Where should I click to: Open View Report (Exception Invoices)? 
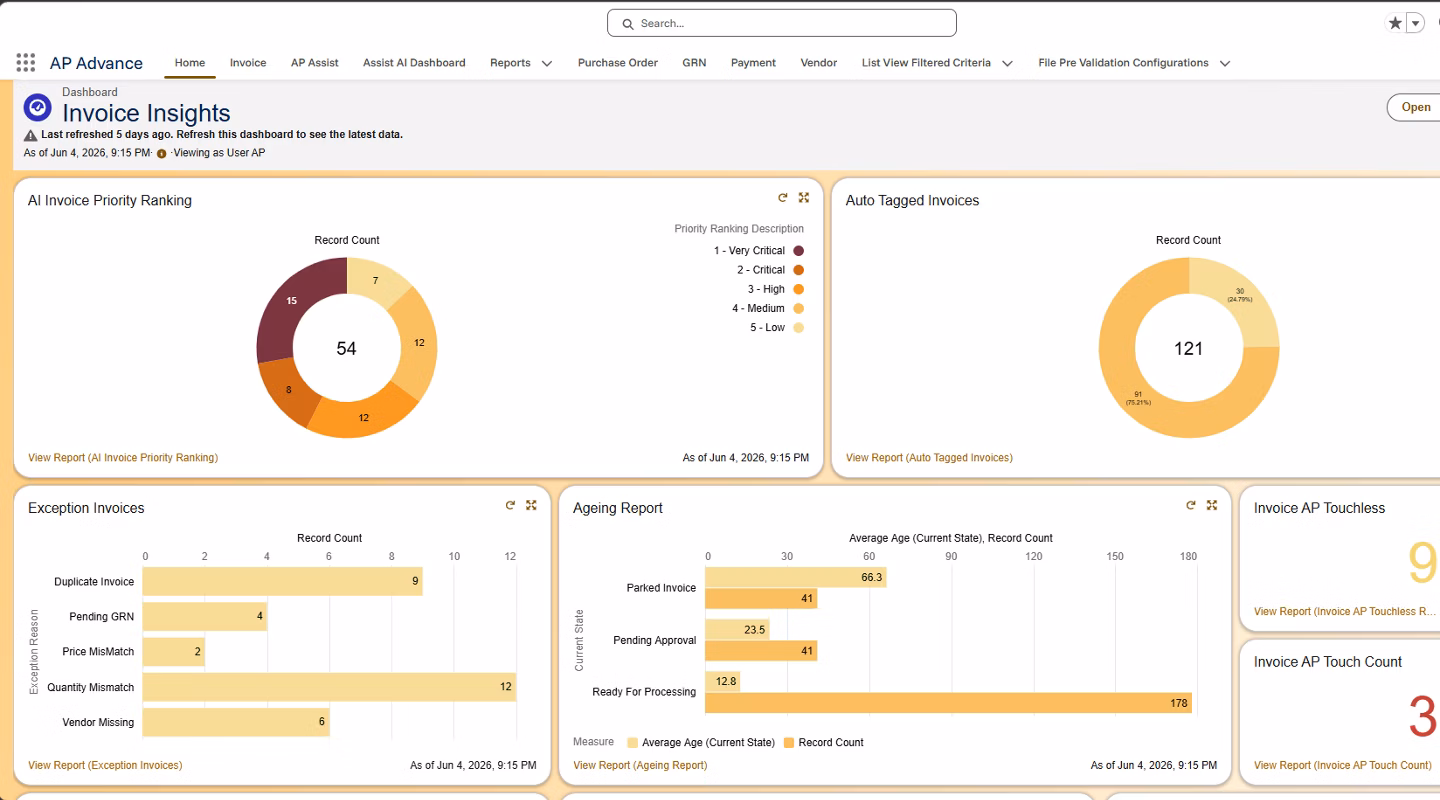click(105, 766)
